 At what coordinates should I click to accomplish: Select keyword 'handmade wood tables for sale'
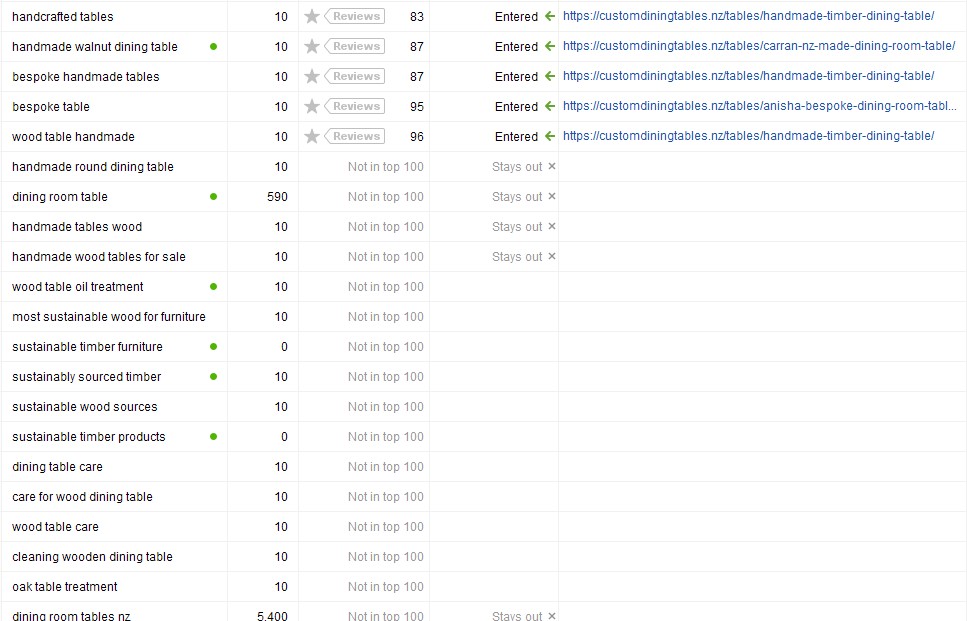[99, 257]
